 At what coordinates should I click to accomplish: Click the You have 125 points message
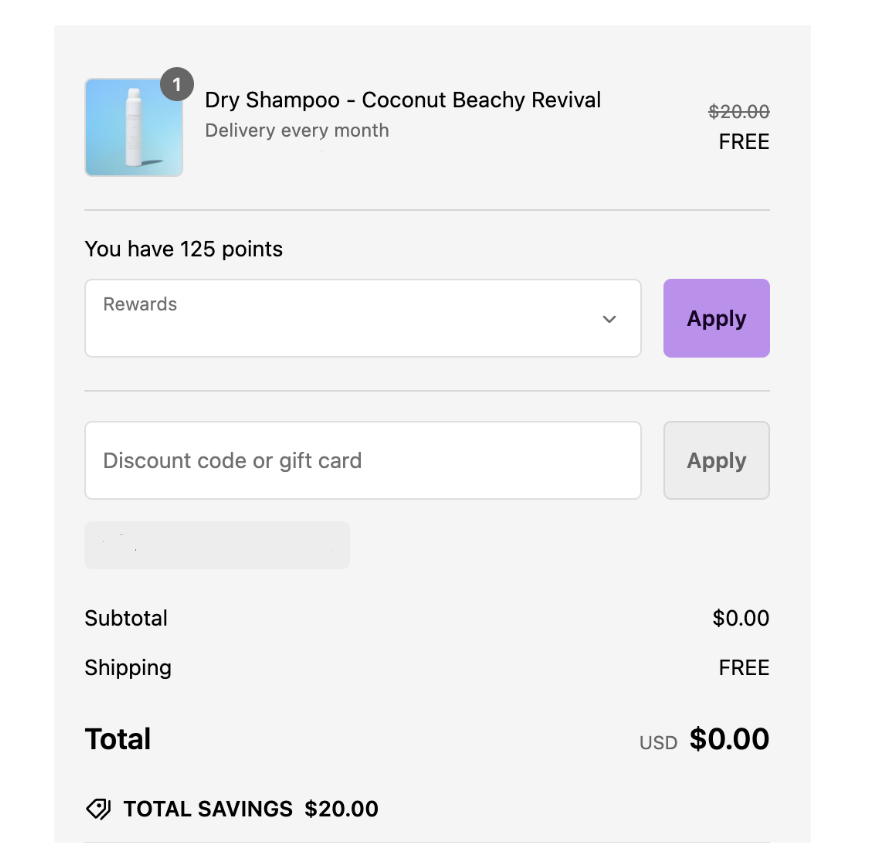pos(183,249)
